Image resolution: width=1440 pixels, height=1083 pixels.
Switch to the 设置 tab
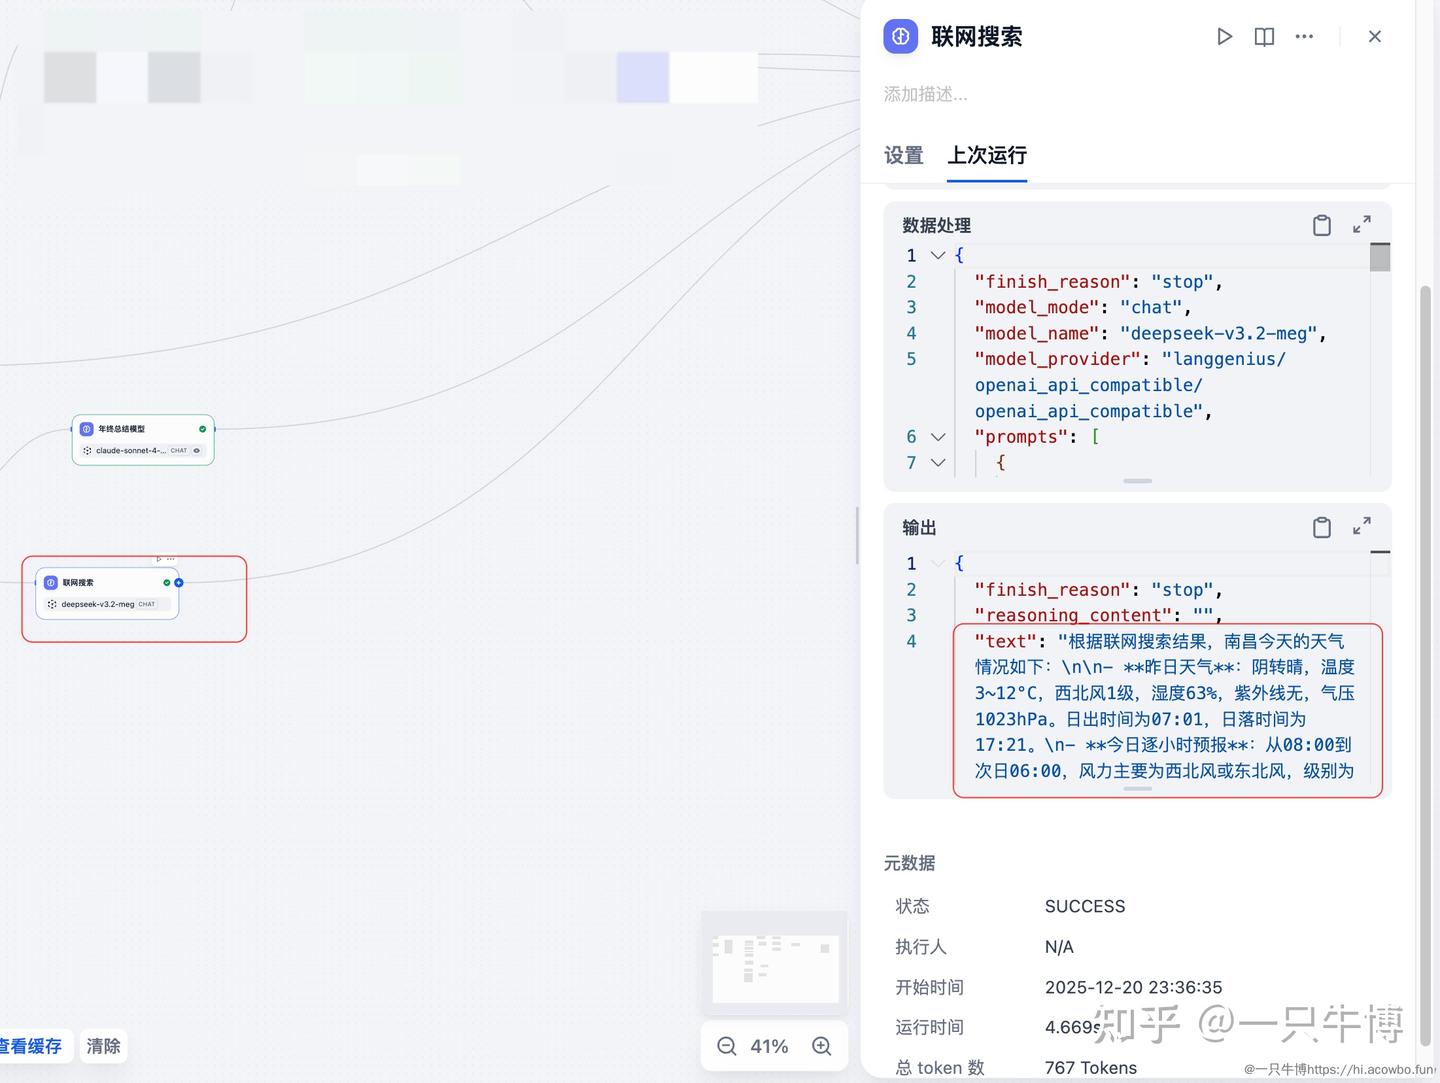[x=904, y=156]
